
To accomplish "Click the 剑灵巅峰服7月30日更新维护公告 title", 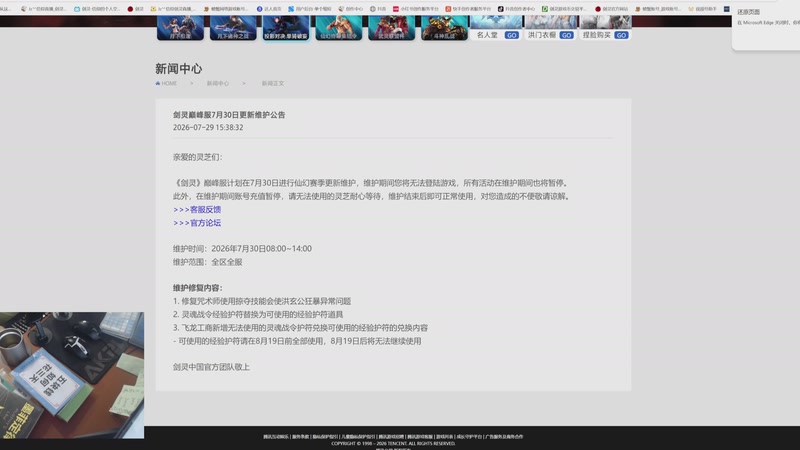I will (x=229, y=115).
